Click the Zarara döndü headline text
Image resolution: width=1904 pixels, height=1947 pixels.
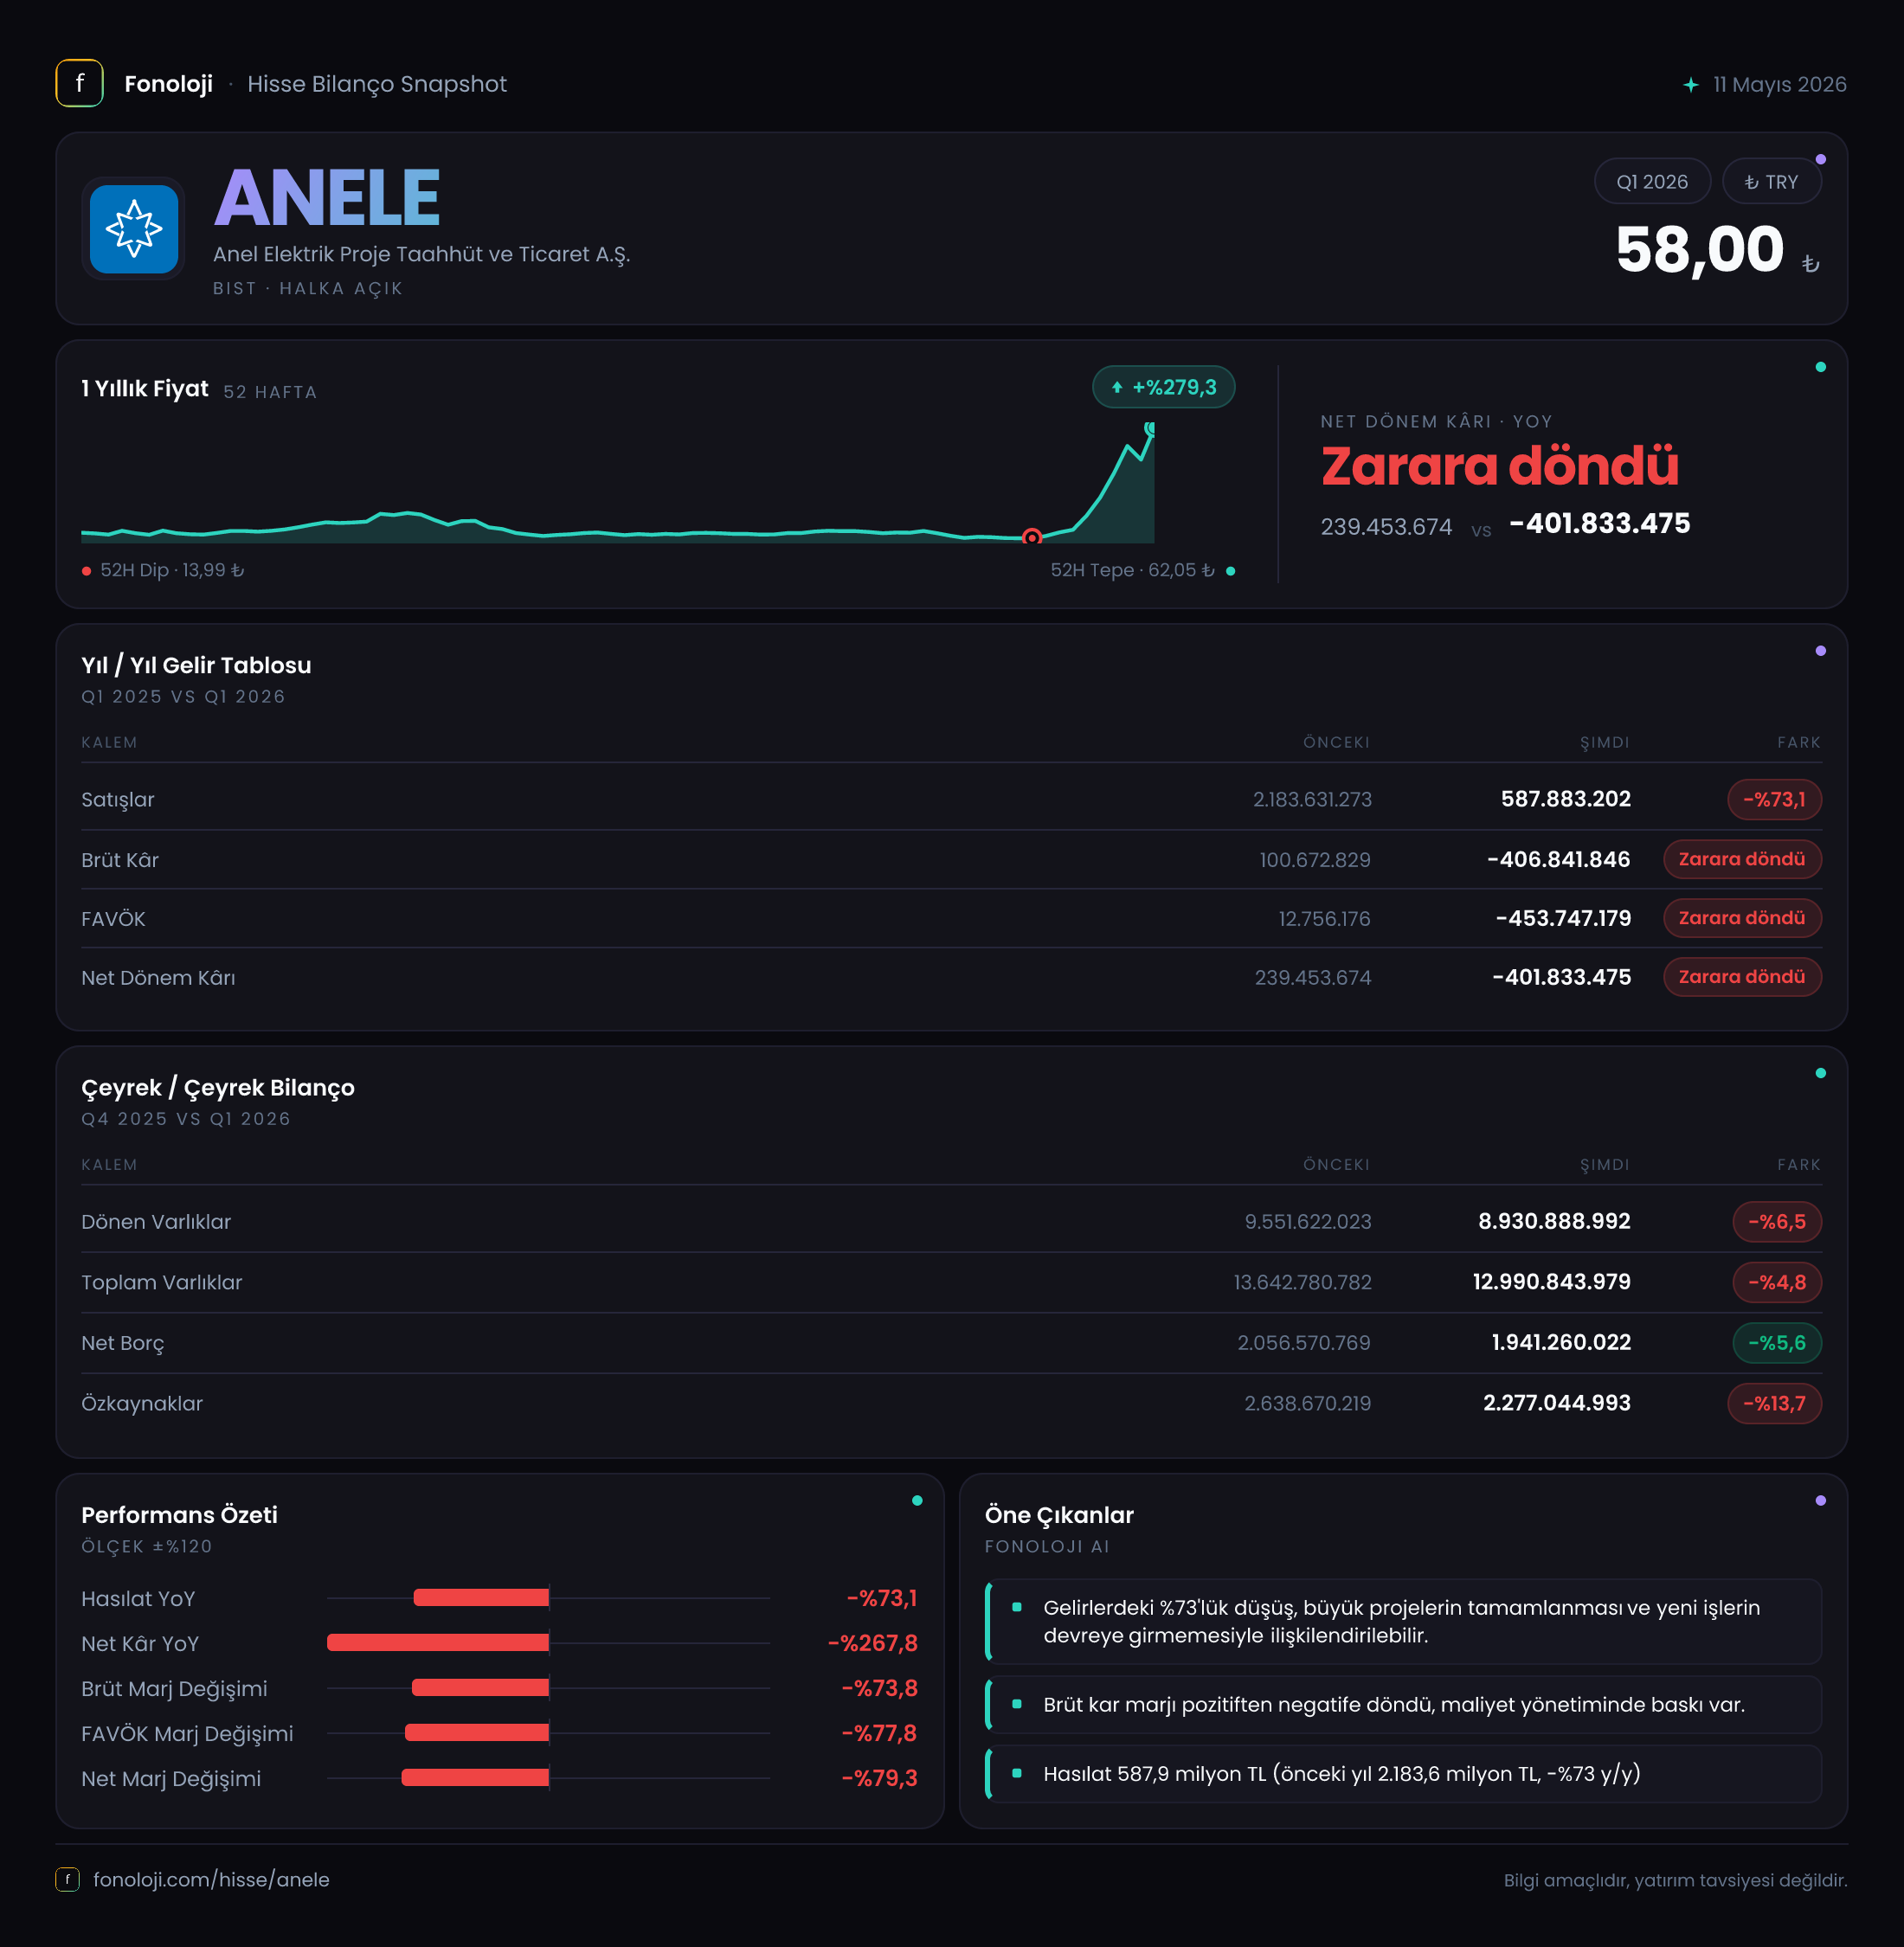tap(1499, 466)
